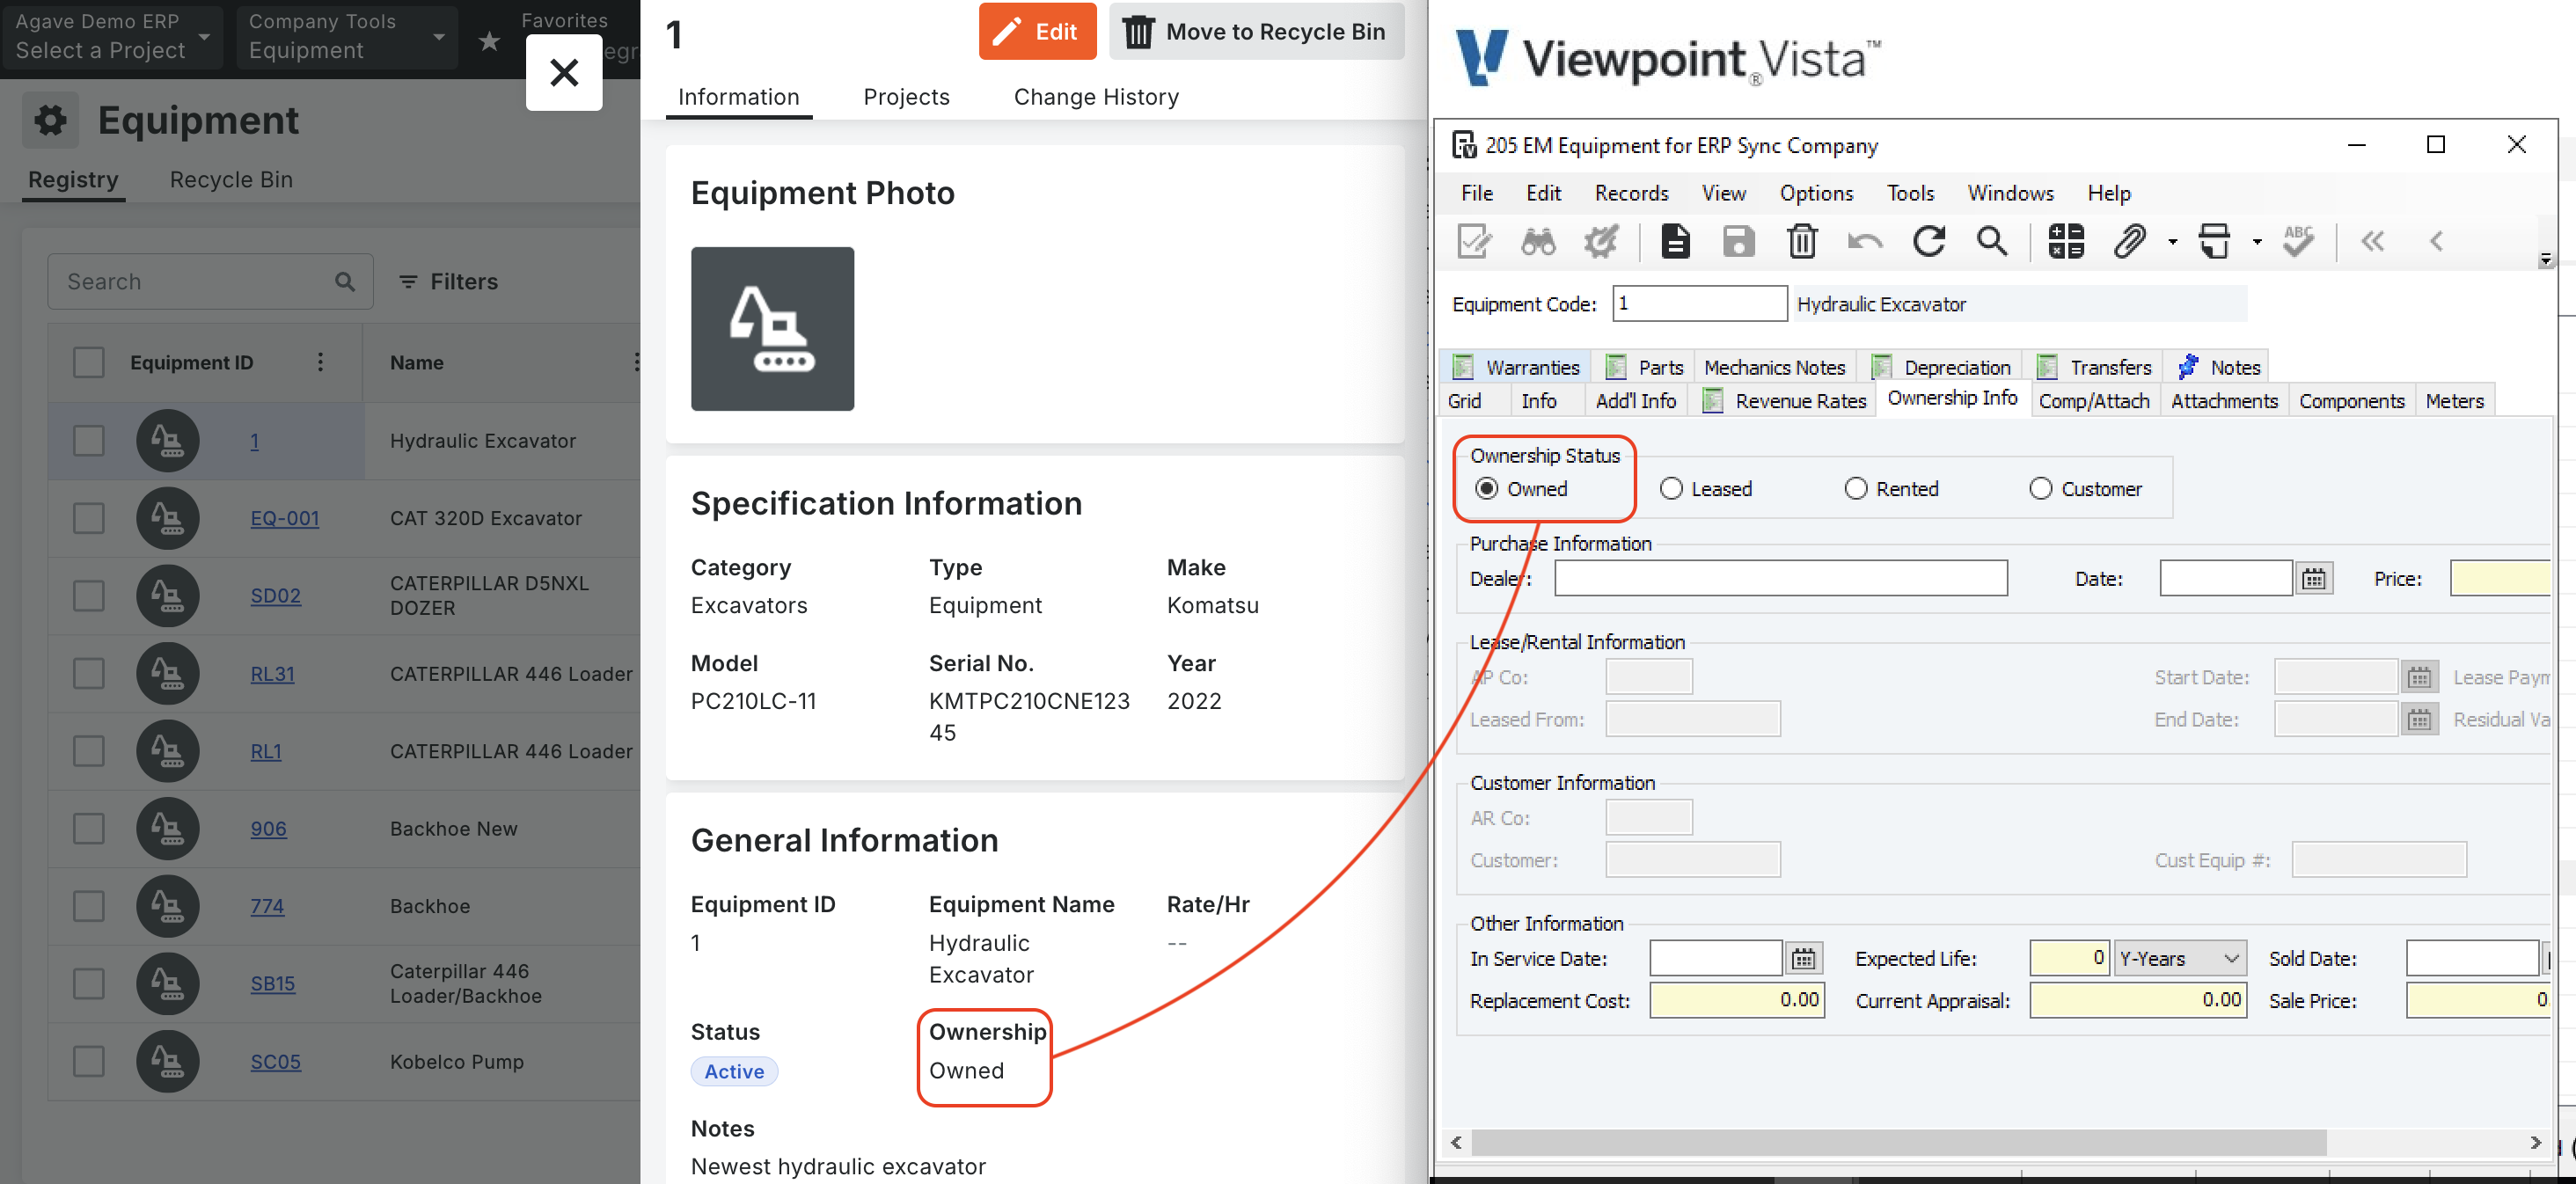Image resolution: width=2576 pixels, height=1184 pixels.
Task: Open the Expected Life Y-Years dropdown
Action: pyautogui.click(x=2180, y=958)
